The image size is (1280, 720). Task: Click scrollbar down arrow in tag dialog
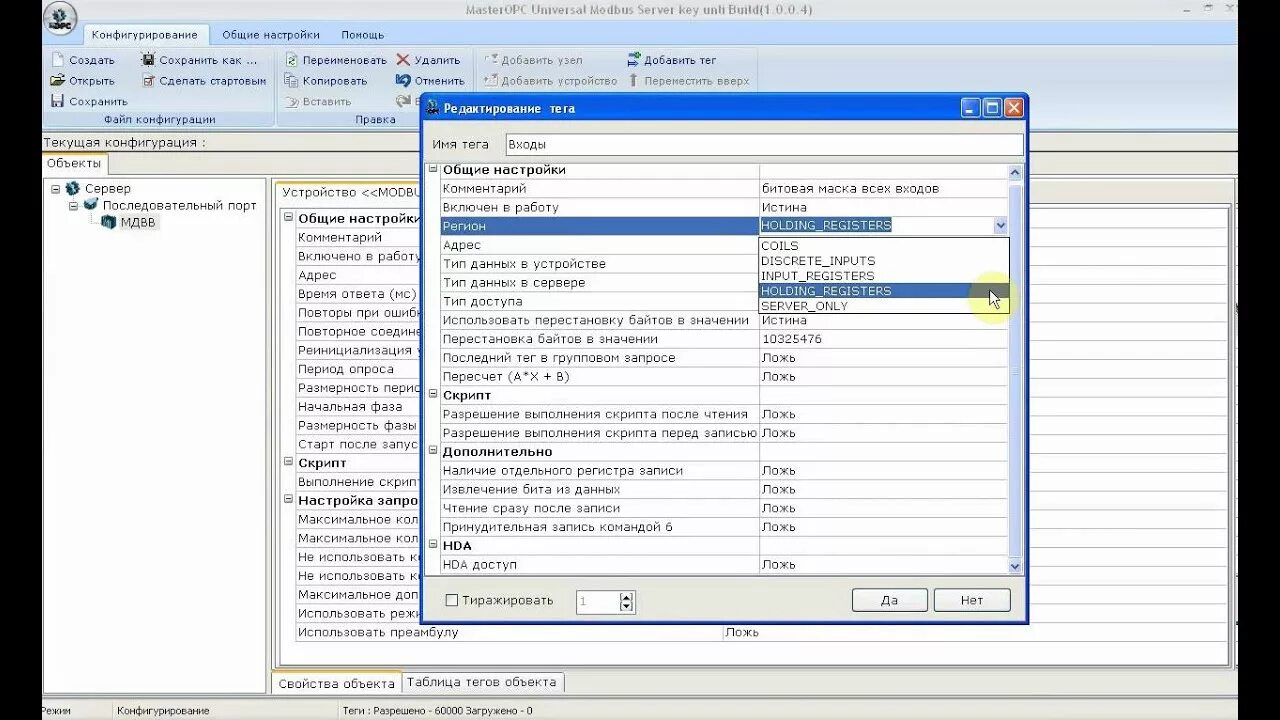(1015, 566)
